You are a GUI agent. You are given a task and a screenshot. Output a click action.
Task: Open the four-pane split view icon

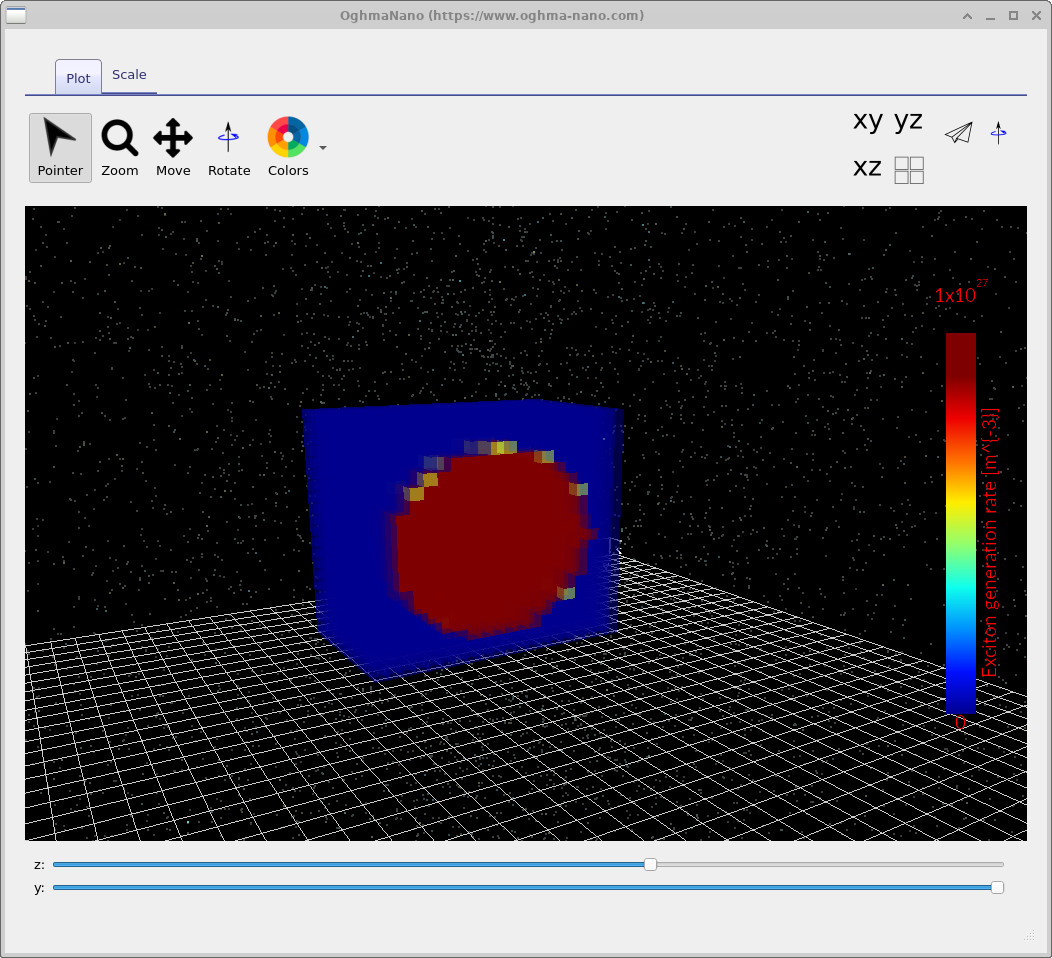(x=908, y=170)
